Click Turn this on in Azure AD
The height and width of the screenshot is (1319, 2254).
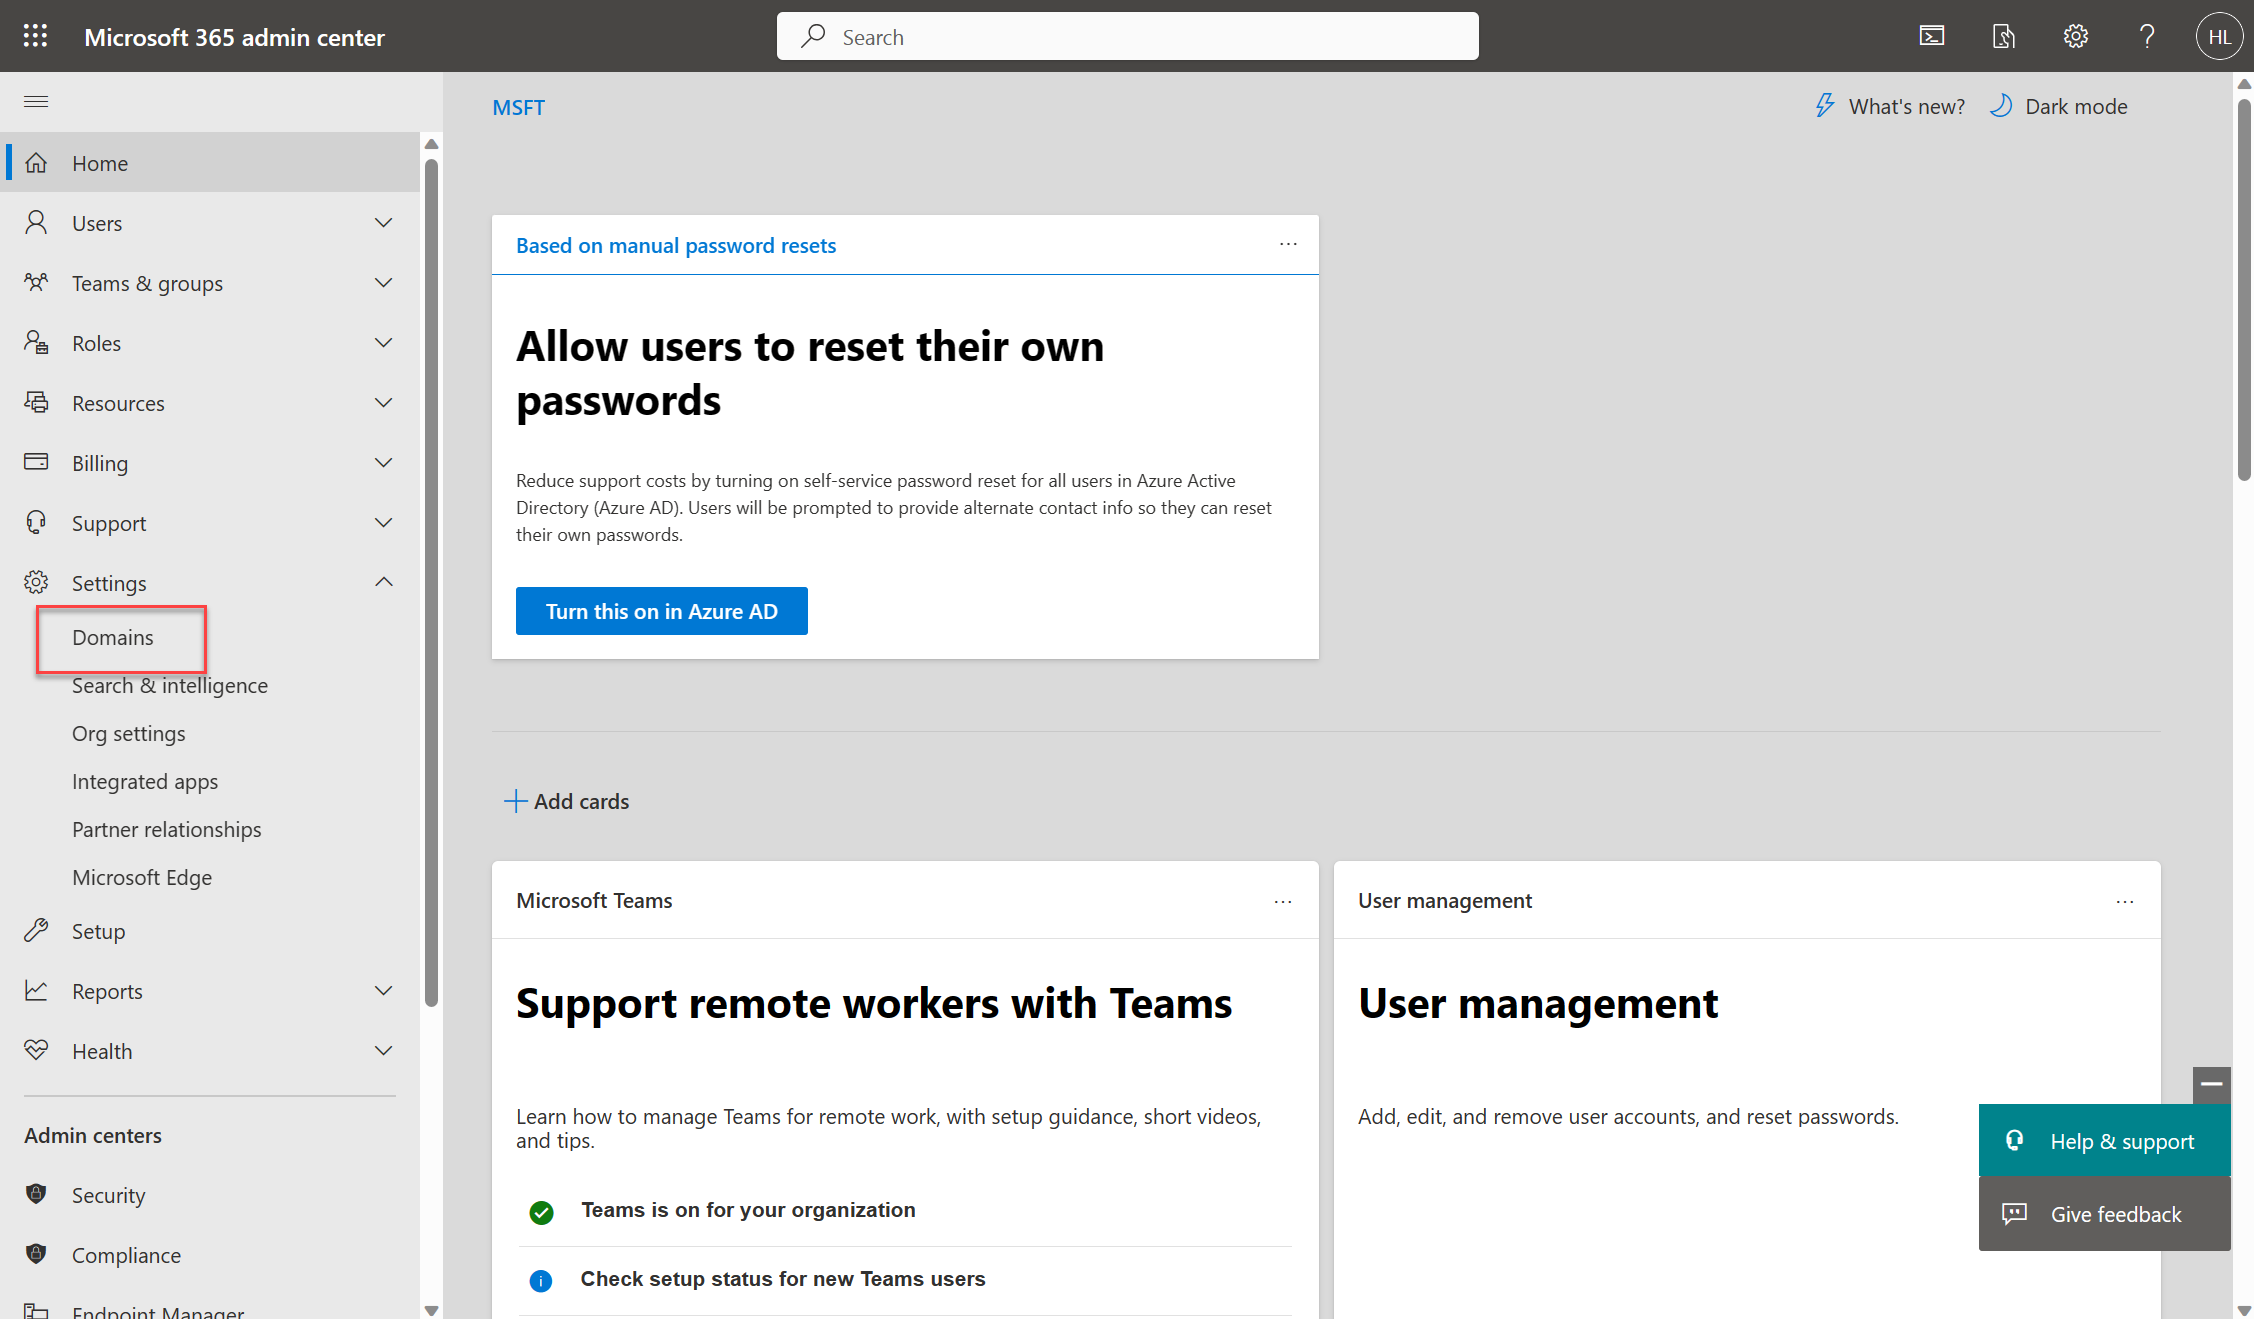(661, 610)
